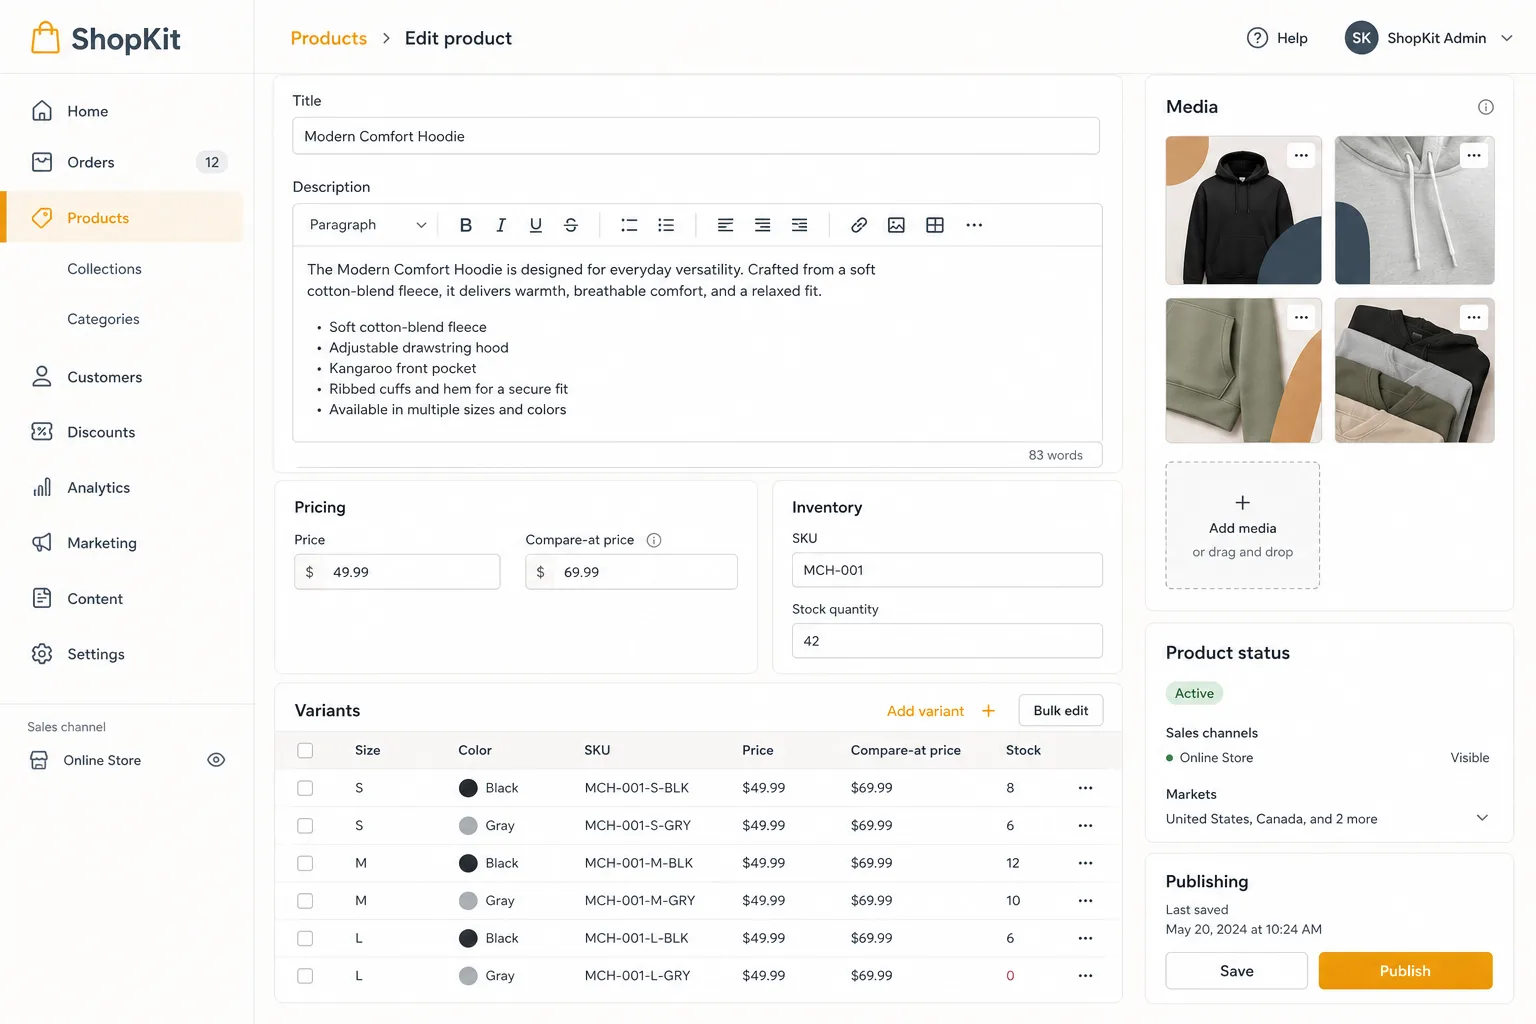Open Collections under Products
This screenshot has width=1536, height=1024.
[104, 269]
